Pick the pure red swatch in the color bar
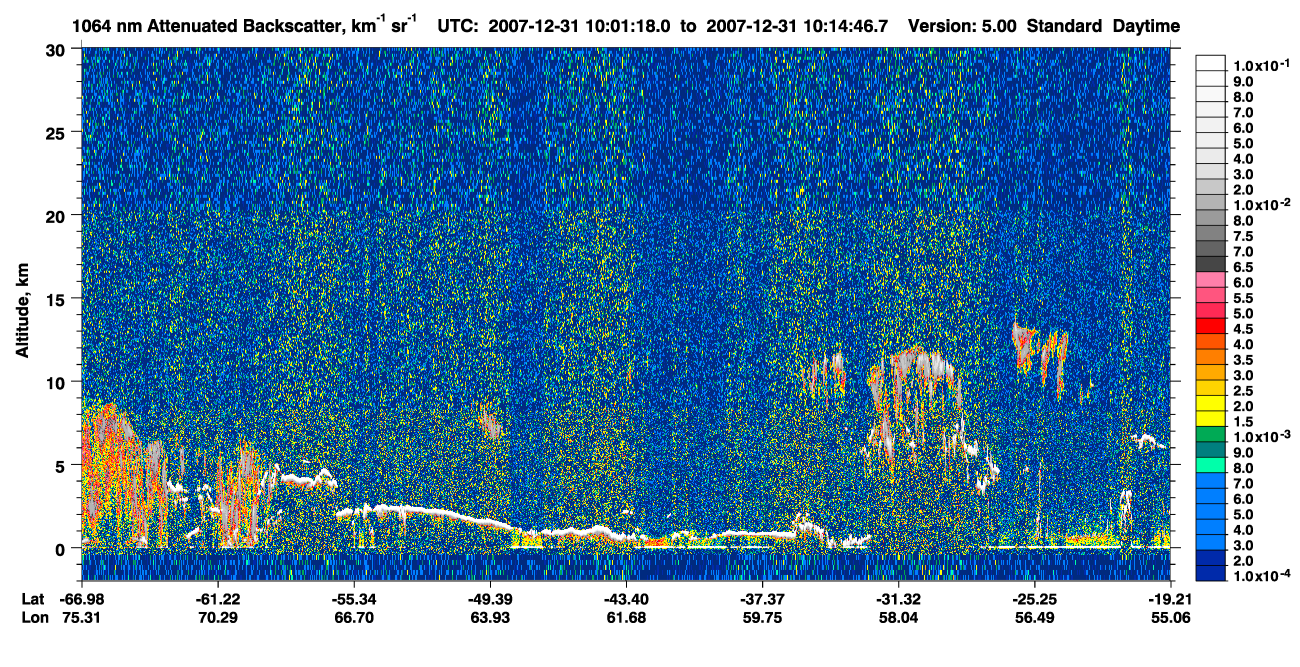 (1210, 326)
